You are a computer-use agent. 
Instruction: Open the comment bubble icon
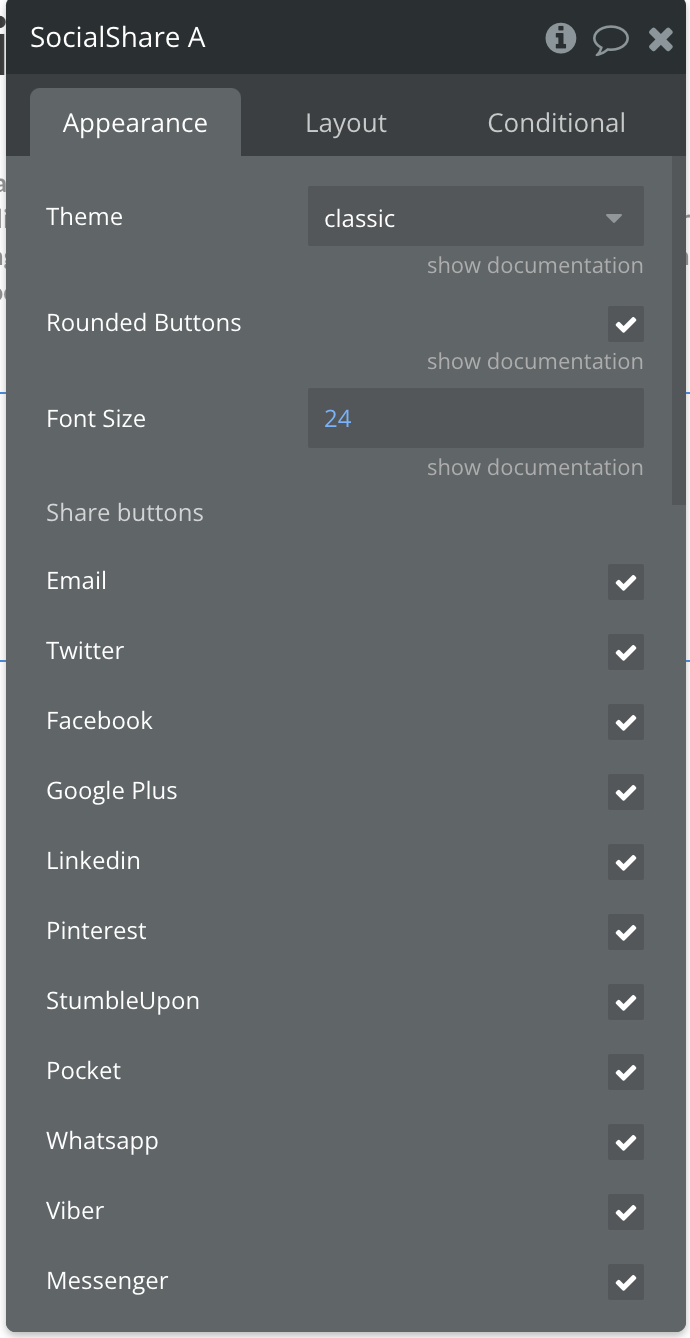coord(610,39)
